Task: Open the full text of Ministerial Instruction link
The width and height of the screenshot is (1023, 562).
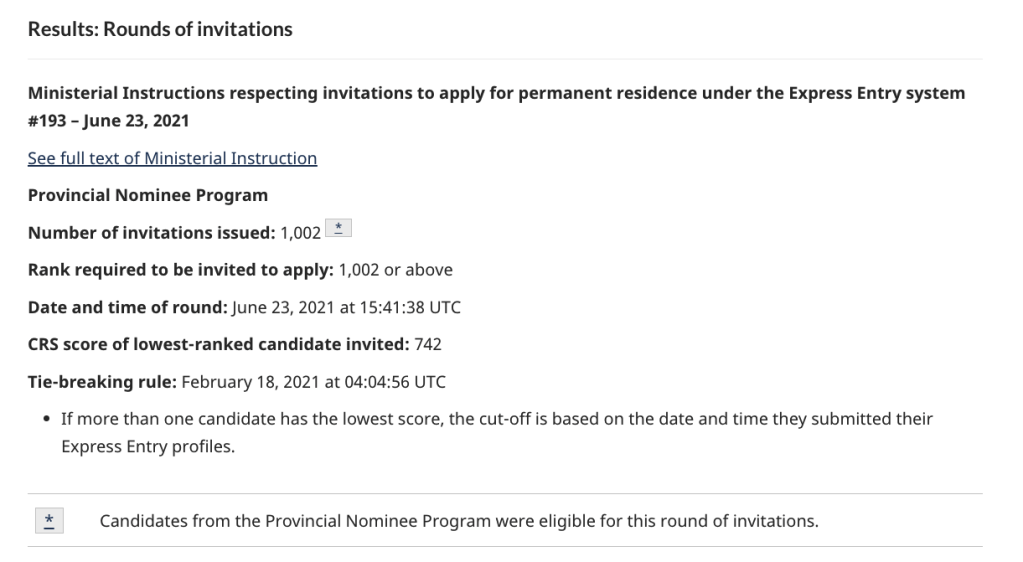Action: click(x=172, y=158)
